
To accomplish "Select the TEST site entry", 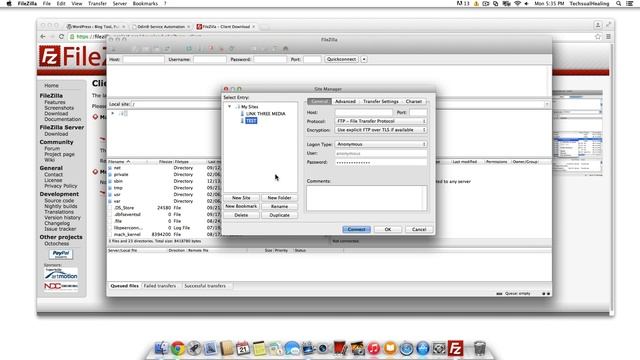I will [251, 121].
